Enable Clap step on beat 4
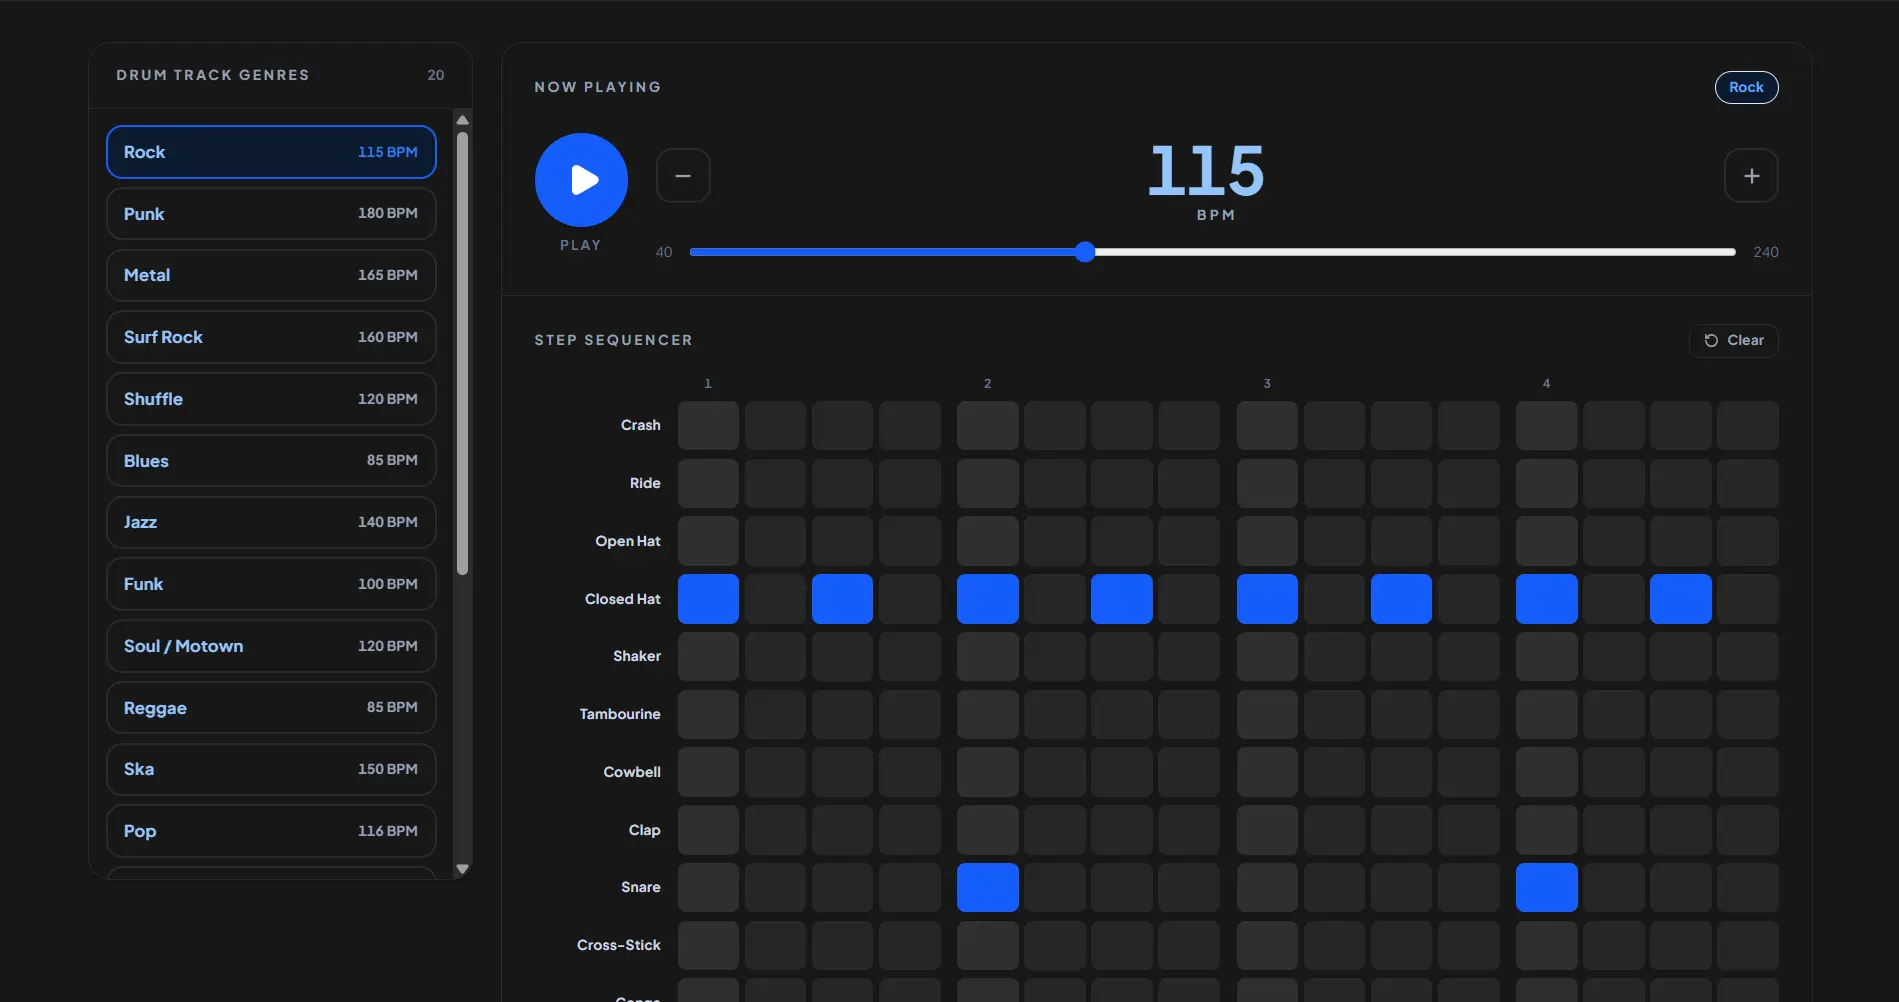This screenshot has height=1002, width=1899. click(x=1546, y=830)
